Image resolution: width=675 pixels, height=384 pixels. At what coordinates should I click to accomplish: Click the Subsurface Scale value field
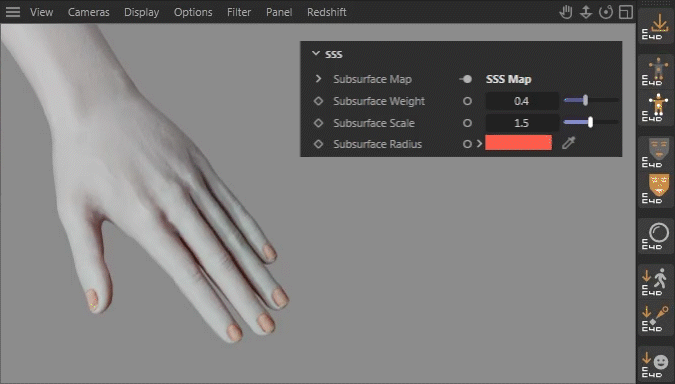522,123
